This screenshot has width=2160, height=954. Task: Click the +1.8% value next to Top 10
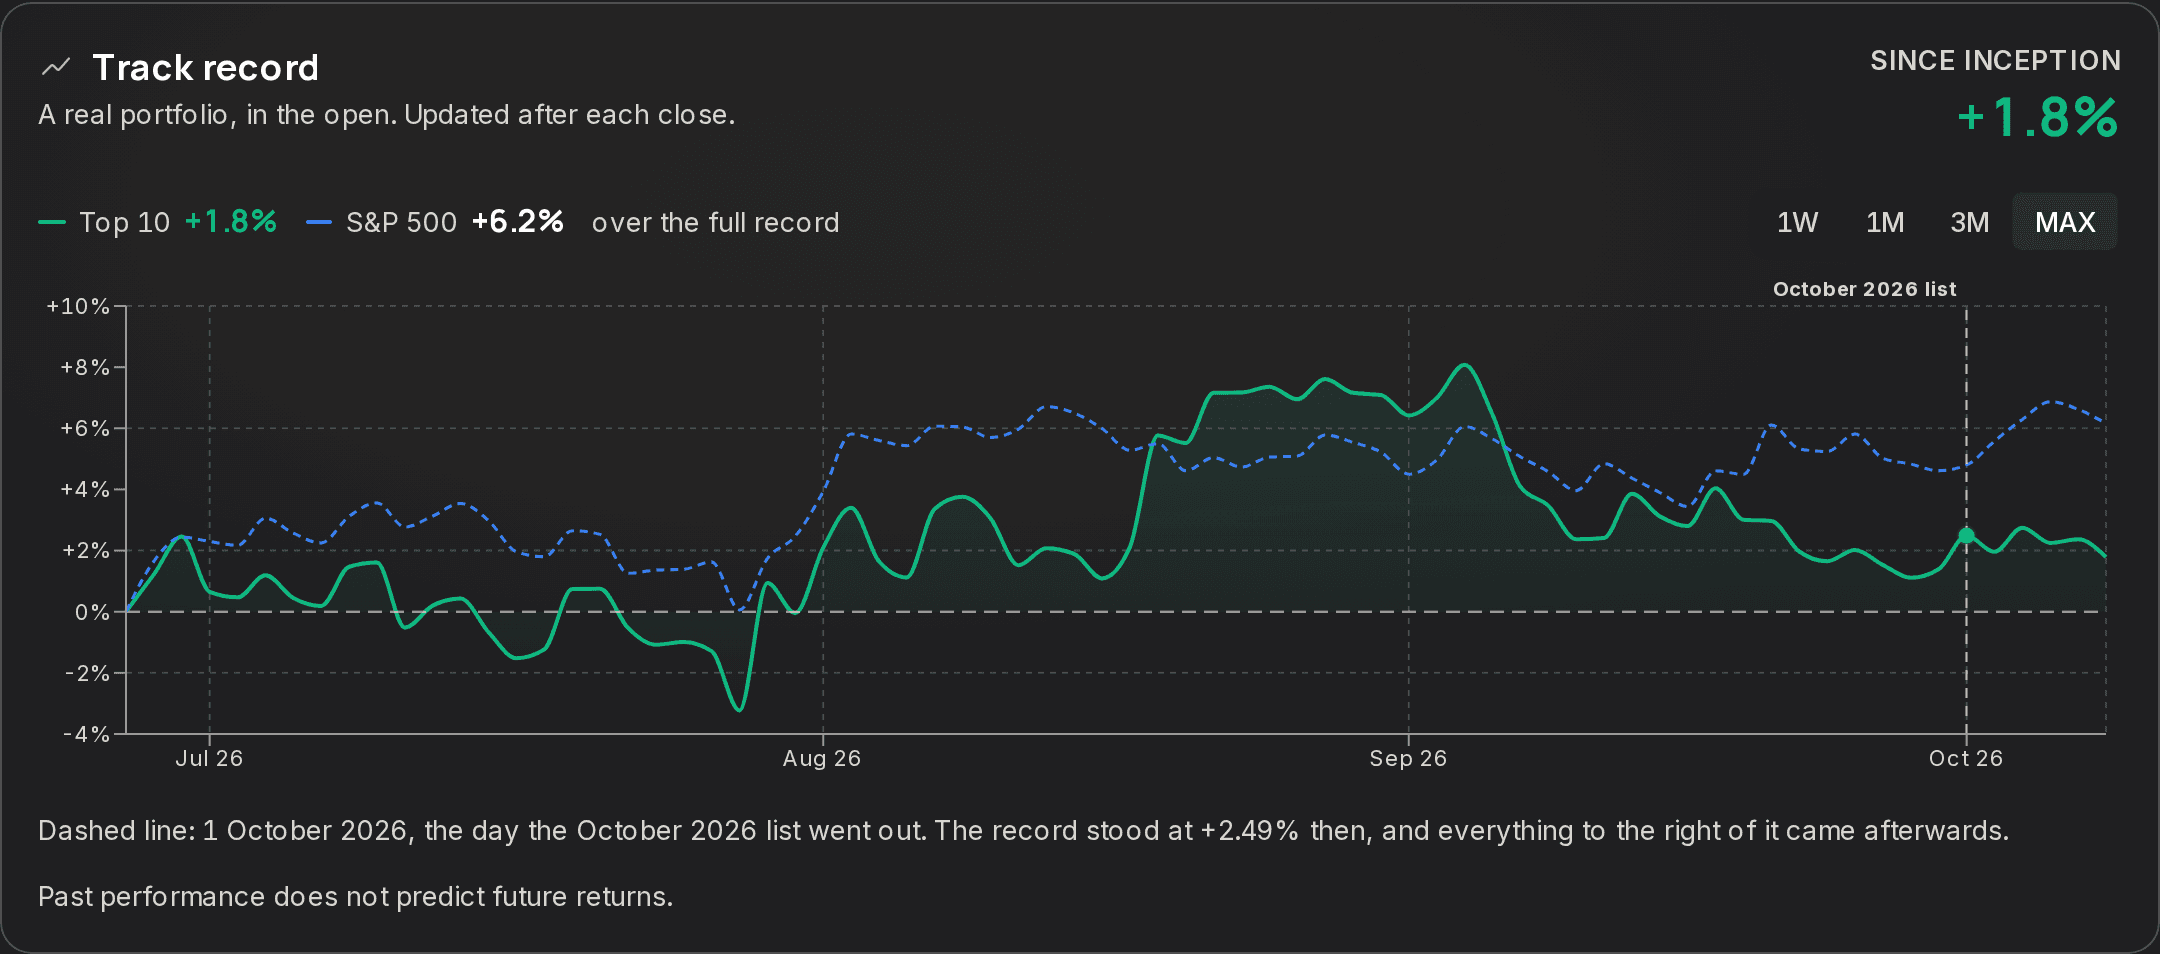[231, 221]
